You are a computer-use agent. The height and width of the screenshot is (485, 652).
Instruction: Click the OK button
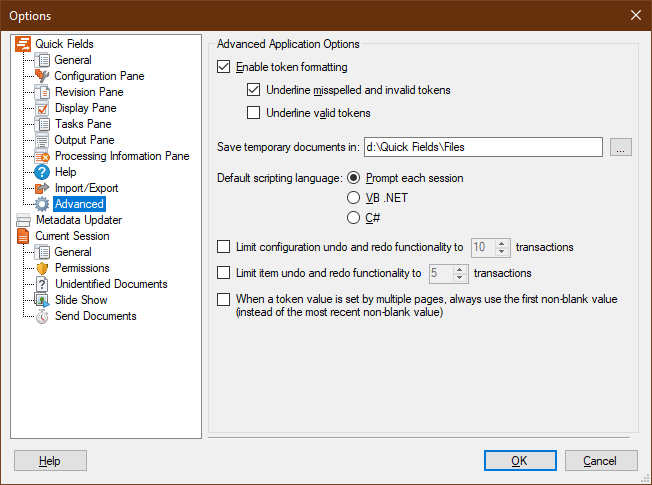[520, 461]
